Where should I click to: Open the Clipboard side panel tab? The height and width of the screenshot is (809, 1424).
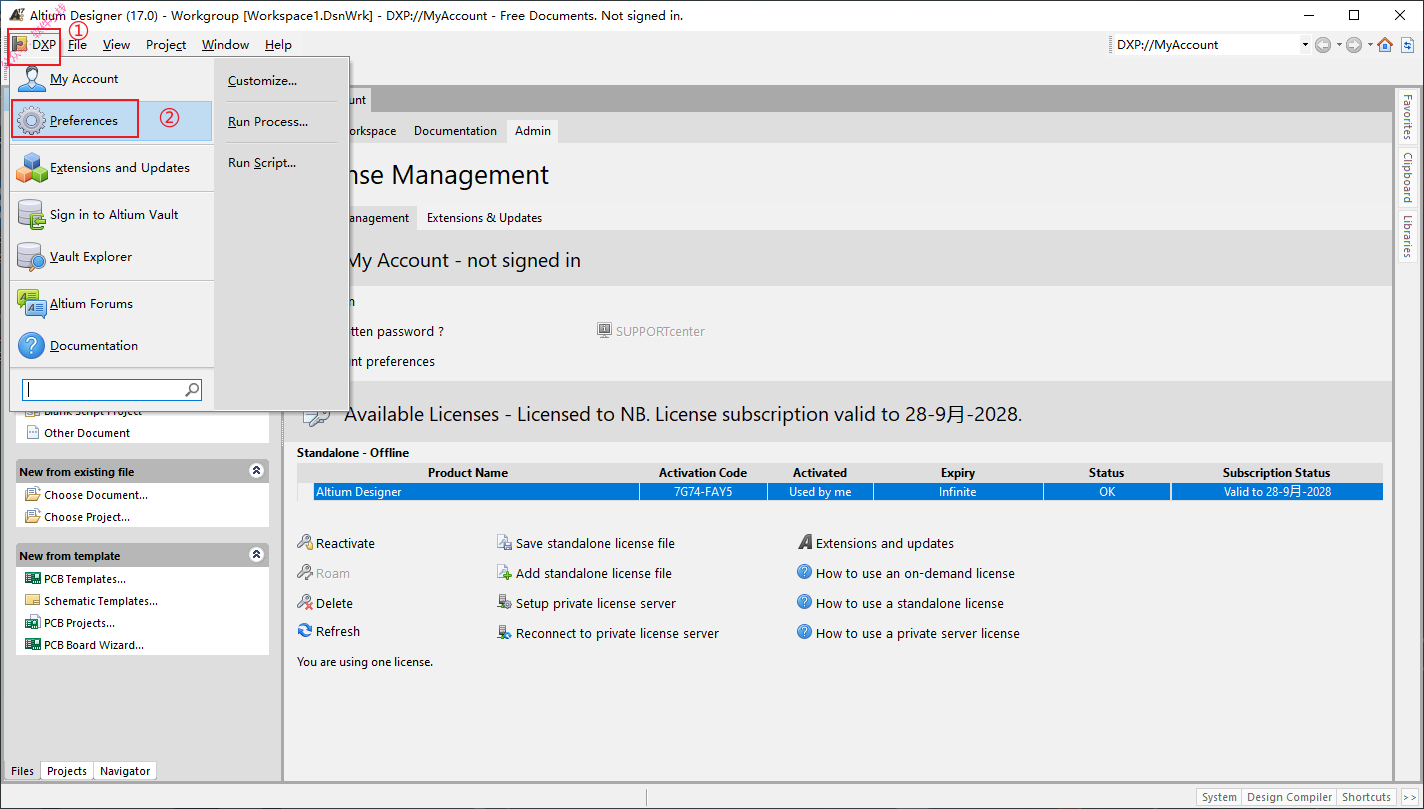(x=1407, y=177)
